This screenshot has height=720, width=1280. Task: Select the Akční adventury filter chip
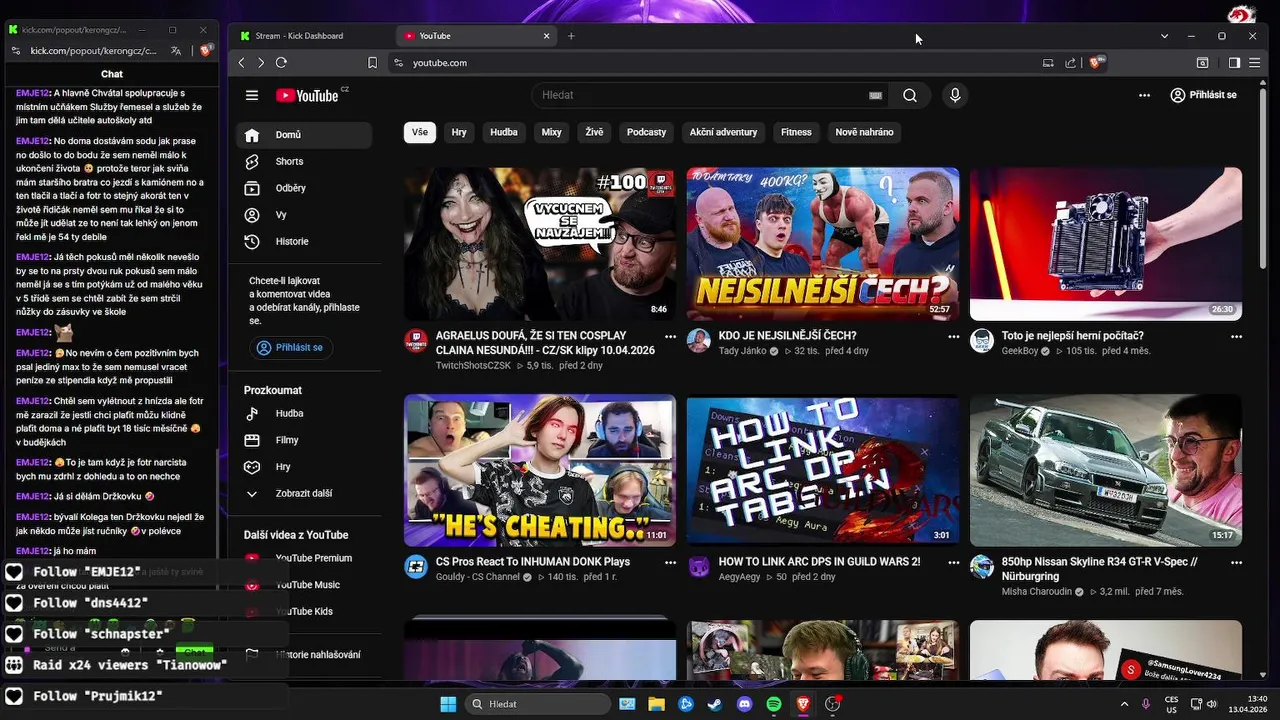click(723, 132)
